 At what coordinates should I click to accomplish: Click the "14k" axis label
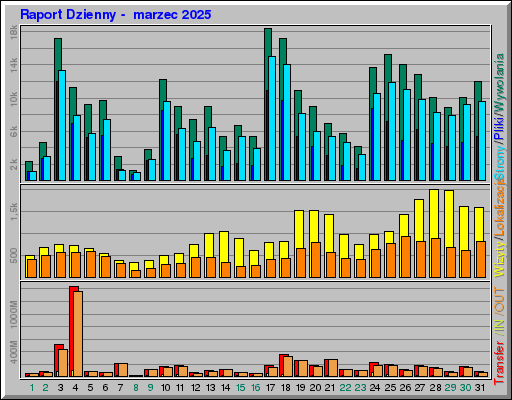(14, 65)
